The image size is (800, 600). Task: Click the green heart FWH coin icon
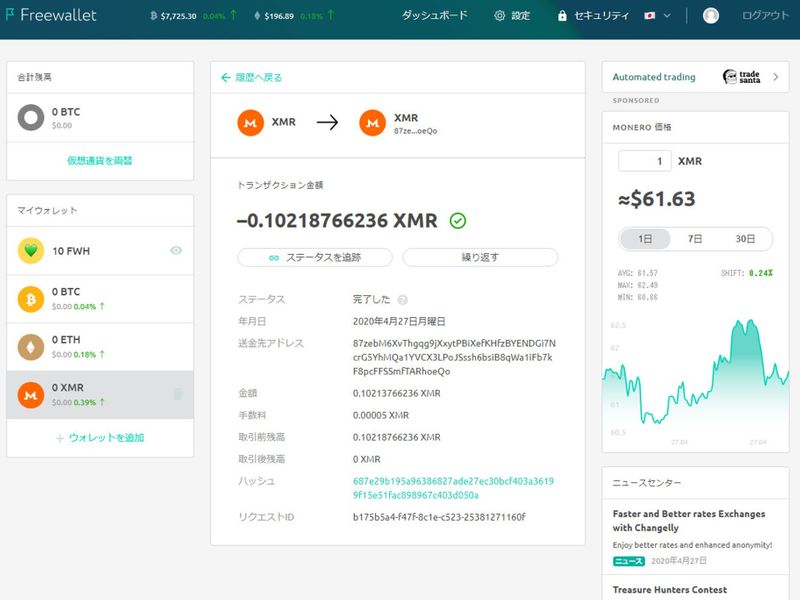(x=31, y=251)
